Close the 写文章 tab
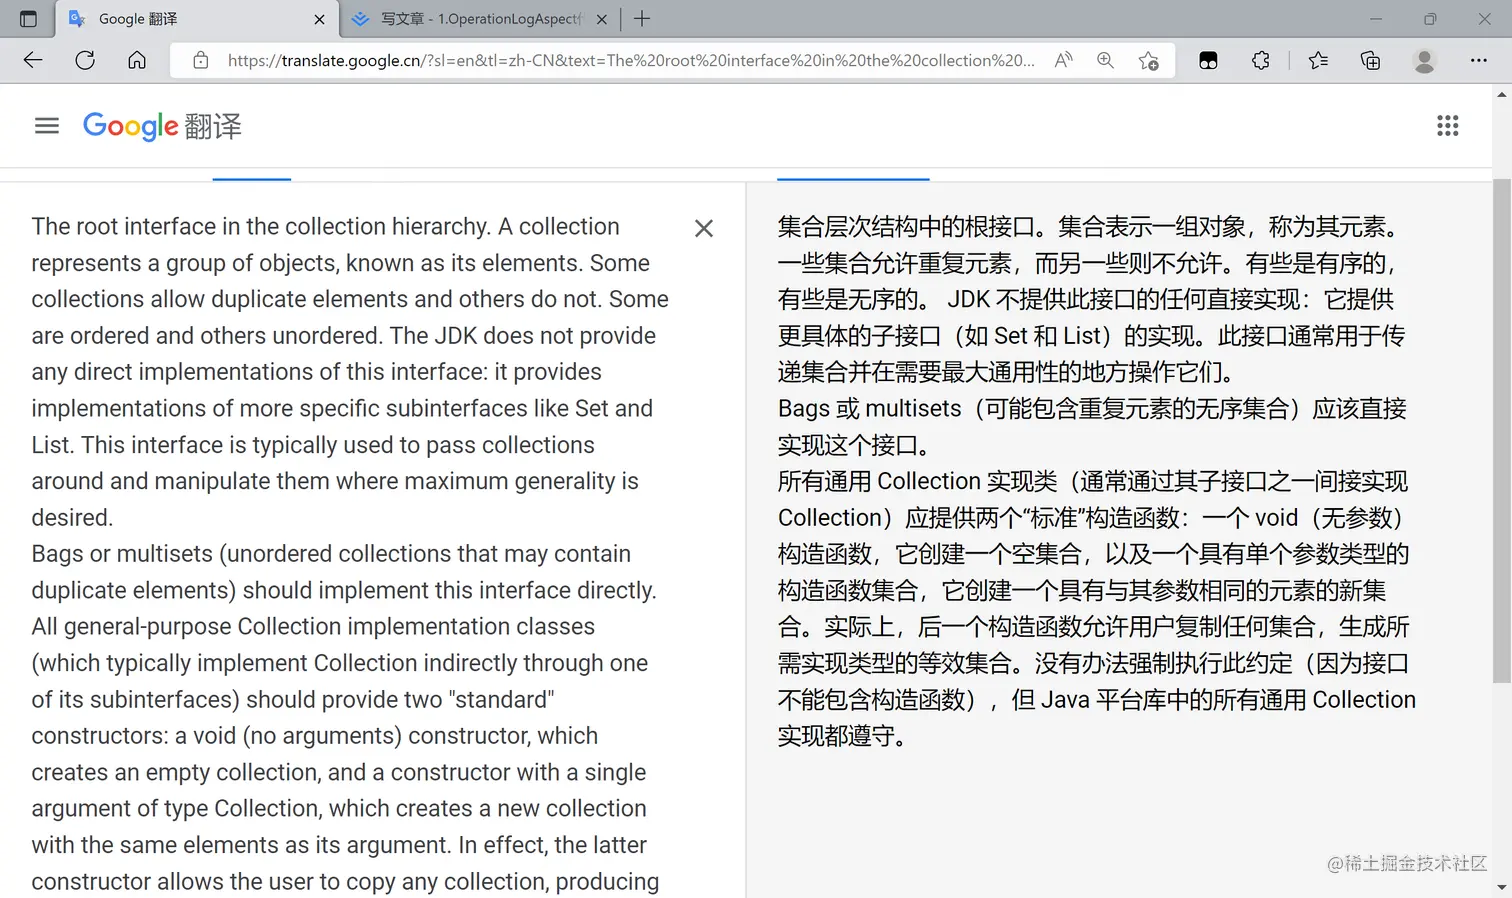Screen dimensions: 1512x898 tap(602, 19)
